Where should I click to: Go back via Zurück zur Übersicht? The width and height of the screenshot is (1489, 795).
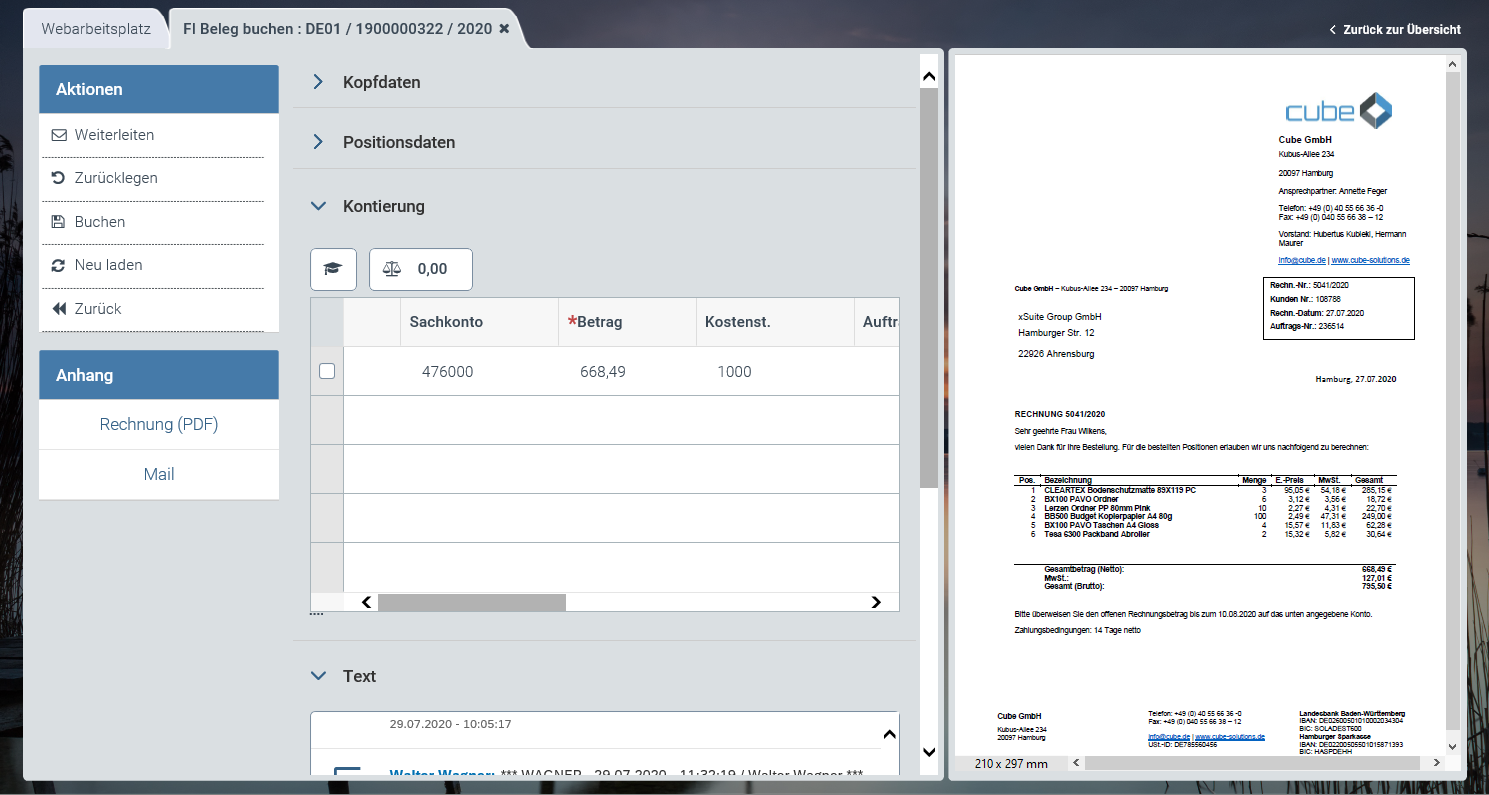1395,30
